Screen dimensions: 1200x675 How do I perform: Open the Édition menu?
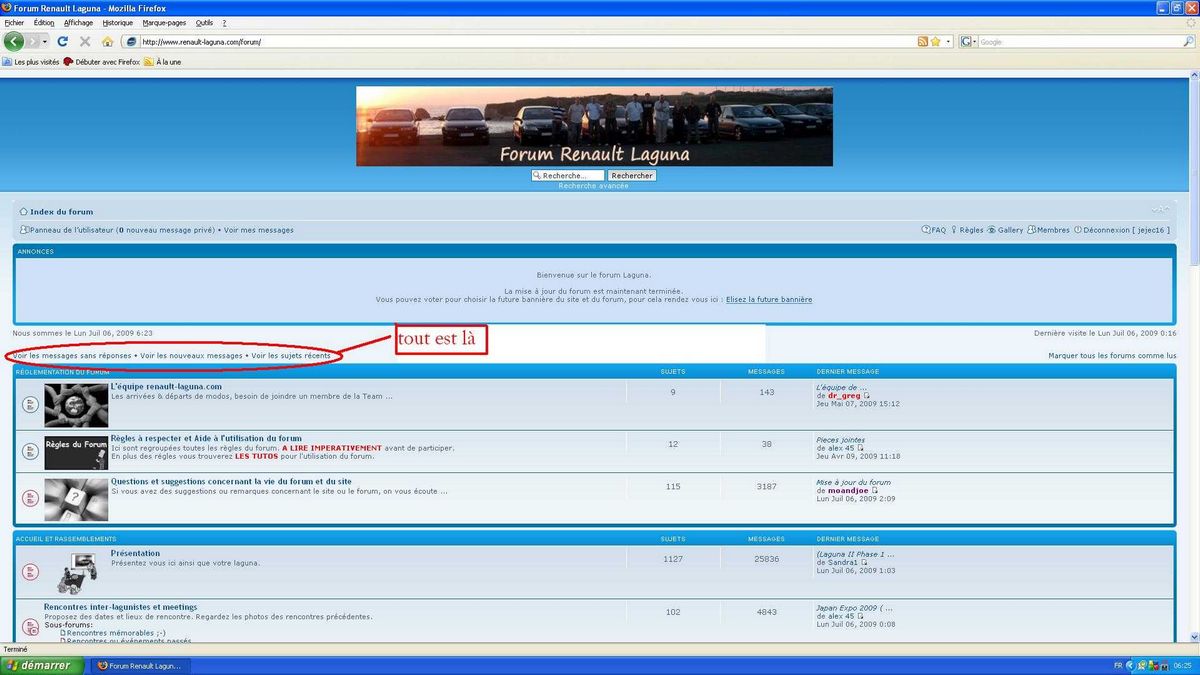(44, 22)
